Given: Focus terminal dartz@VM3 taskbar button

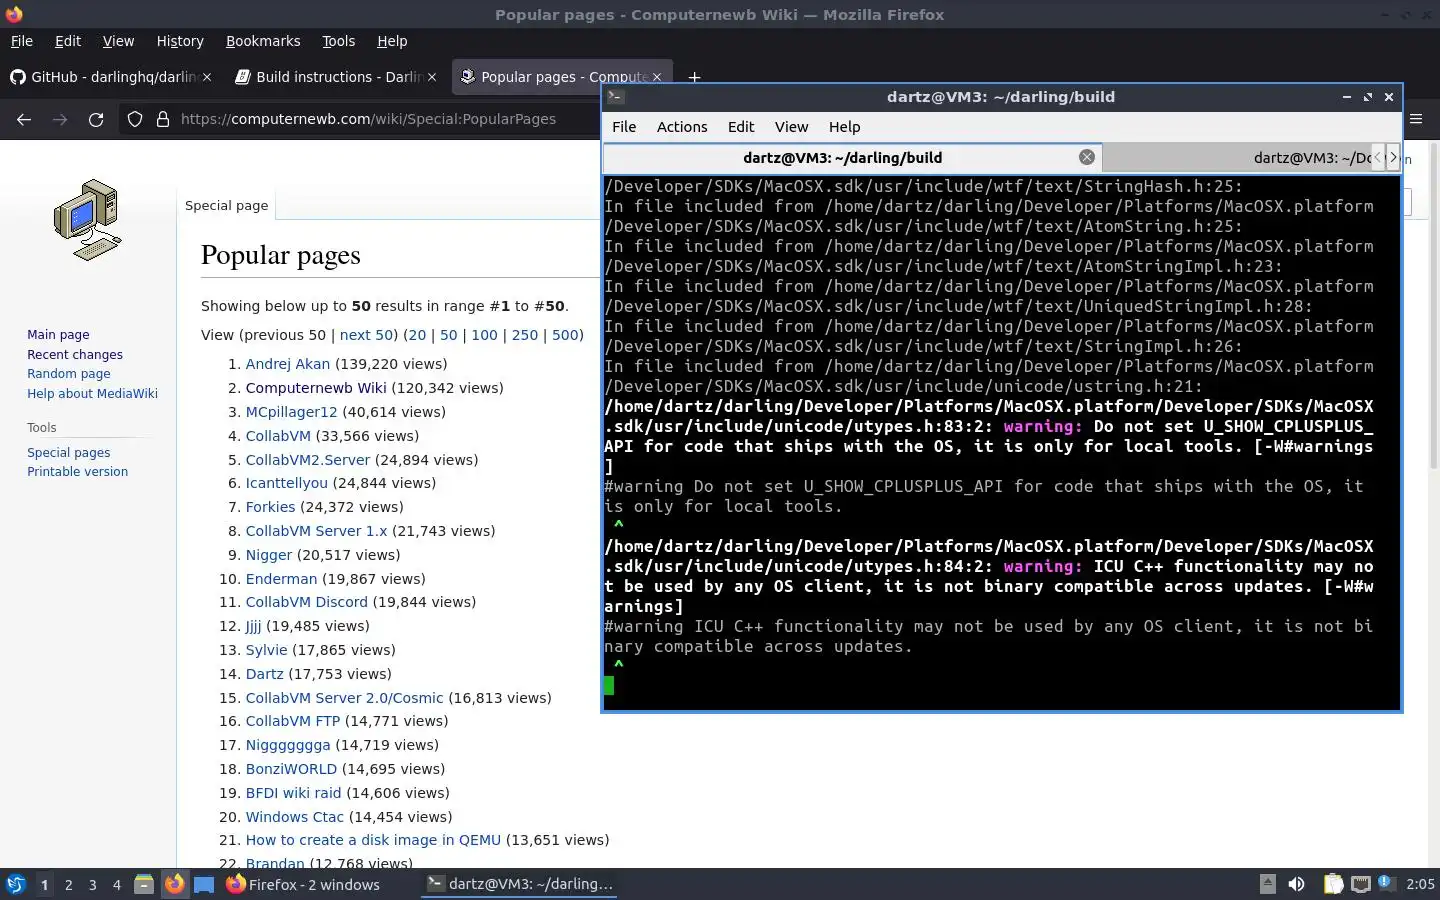Looking at the screenshot, I should (519, 884).
